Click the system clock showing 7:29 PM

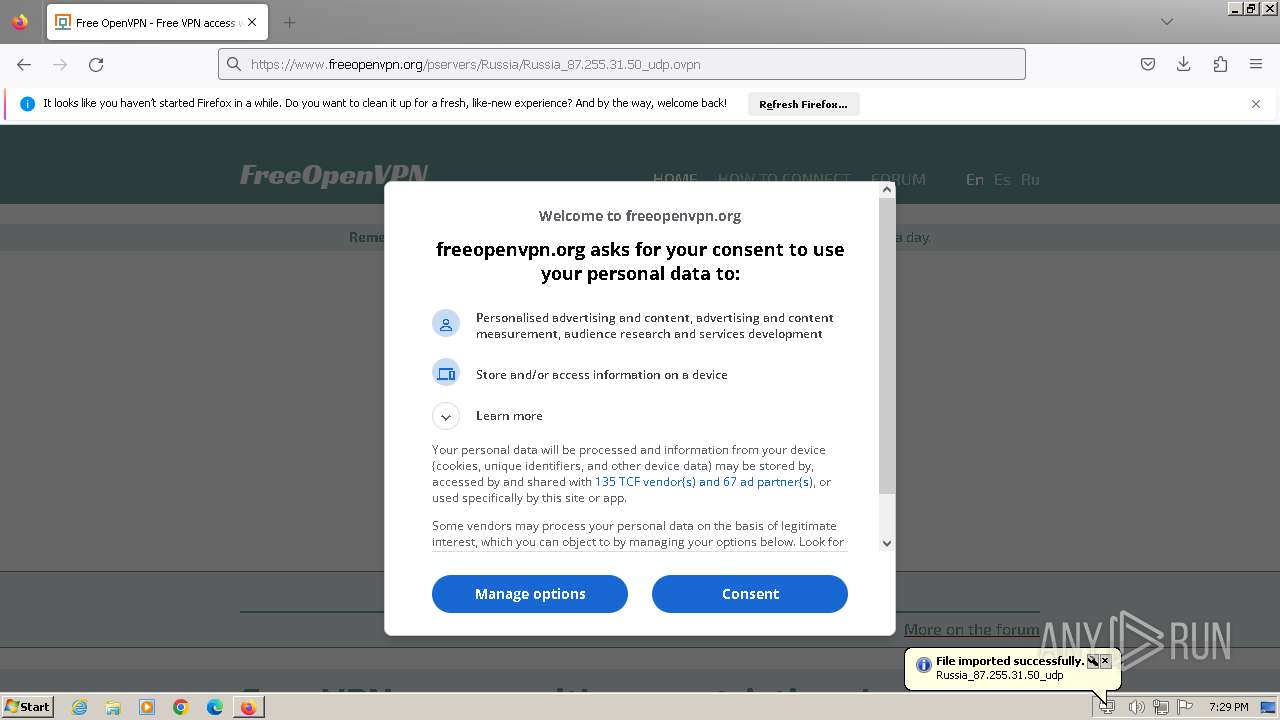[1228, 707]
